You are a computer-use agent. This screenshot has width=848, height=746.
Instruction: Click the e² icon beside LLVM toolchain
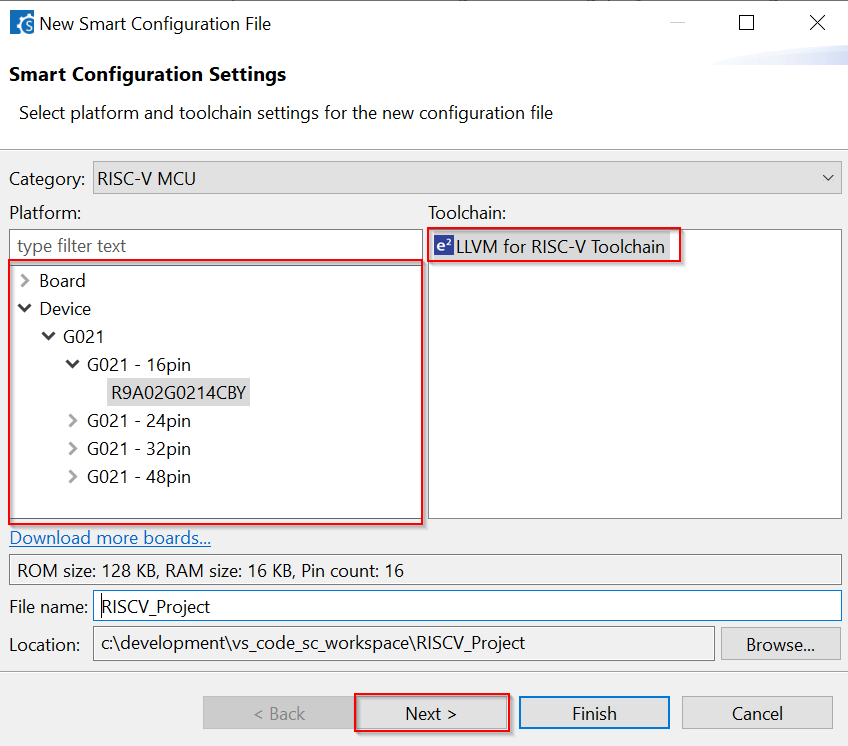[443, 246]
